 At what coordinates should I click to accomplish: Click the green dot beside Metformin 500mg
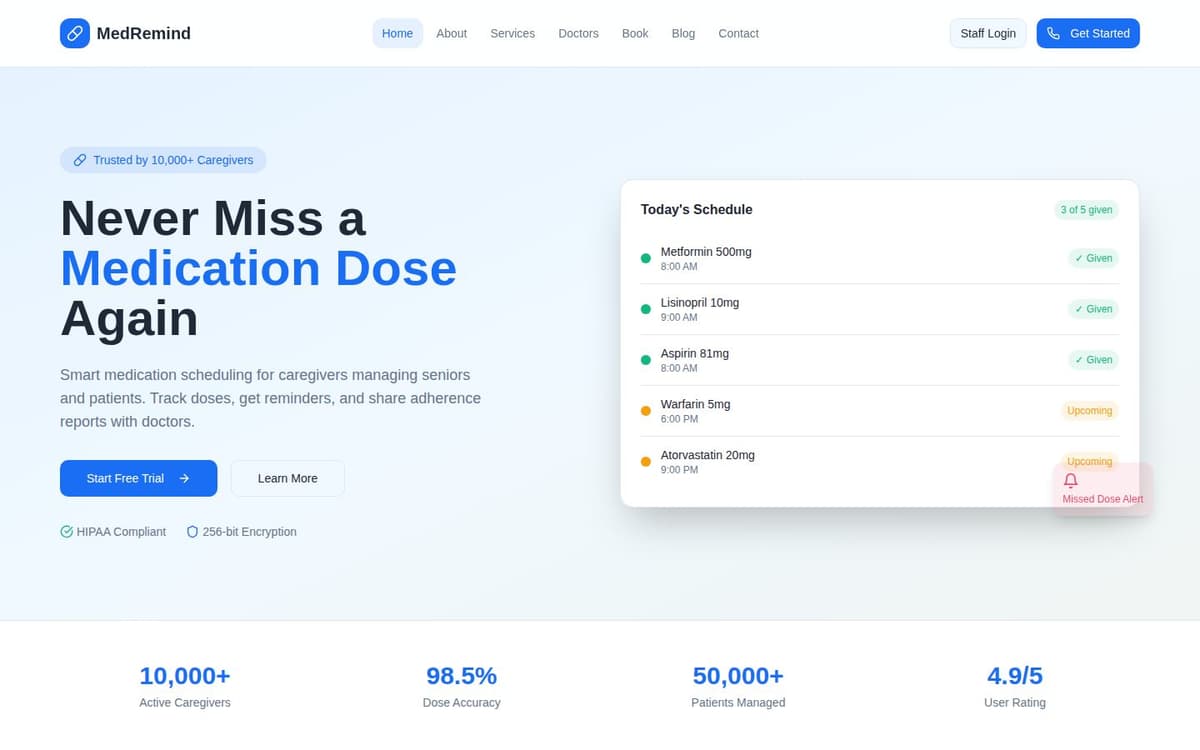(x=646, y=258)
